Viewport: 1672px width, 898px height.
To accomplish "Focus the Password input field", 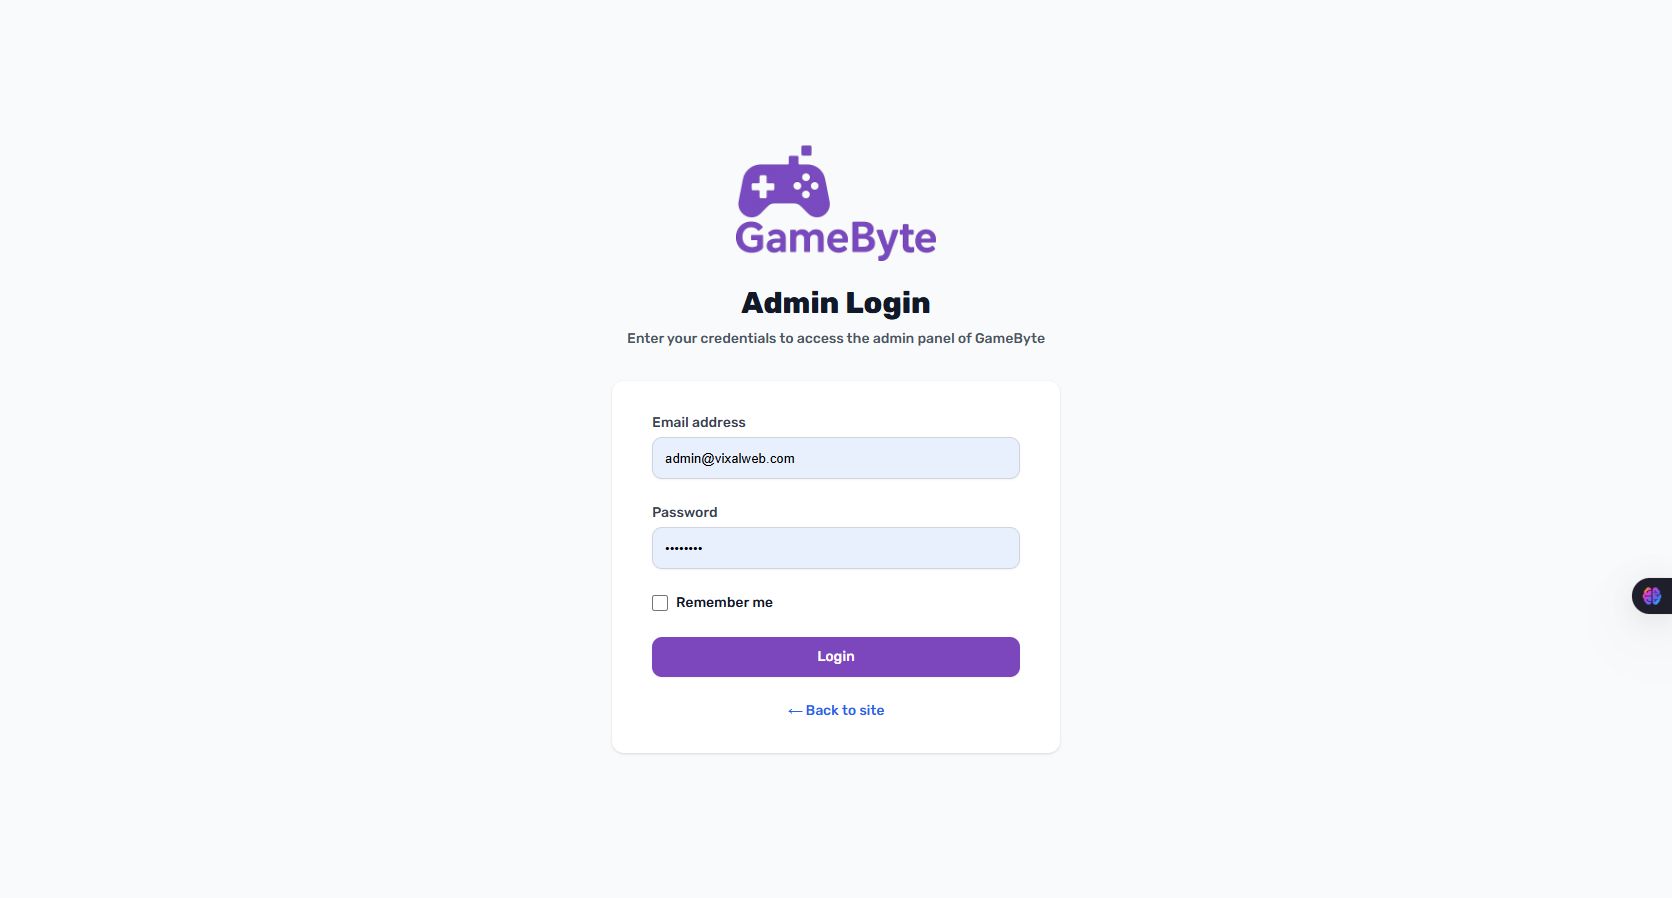I will click(836, 548).
